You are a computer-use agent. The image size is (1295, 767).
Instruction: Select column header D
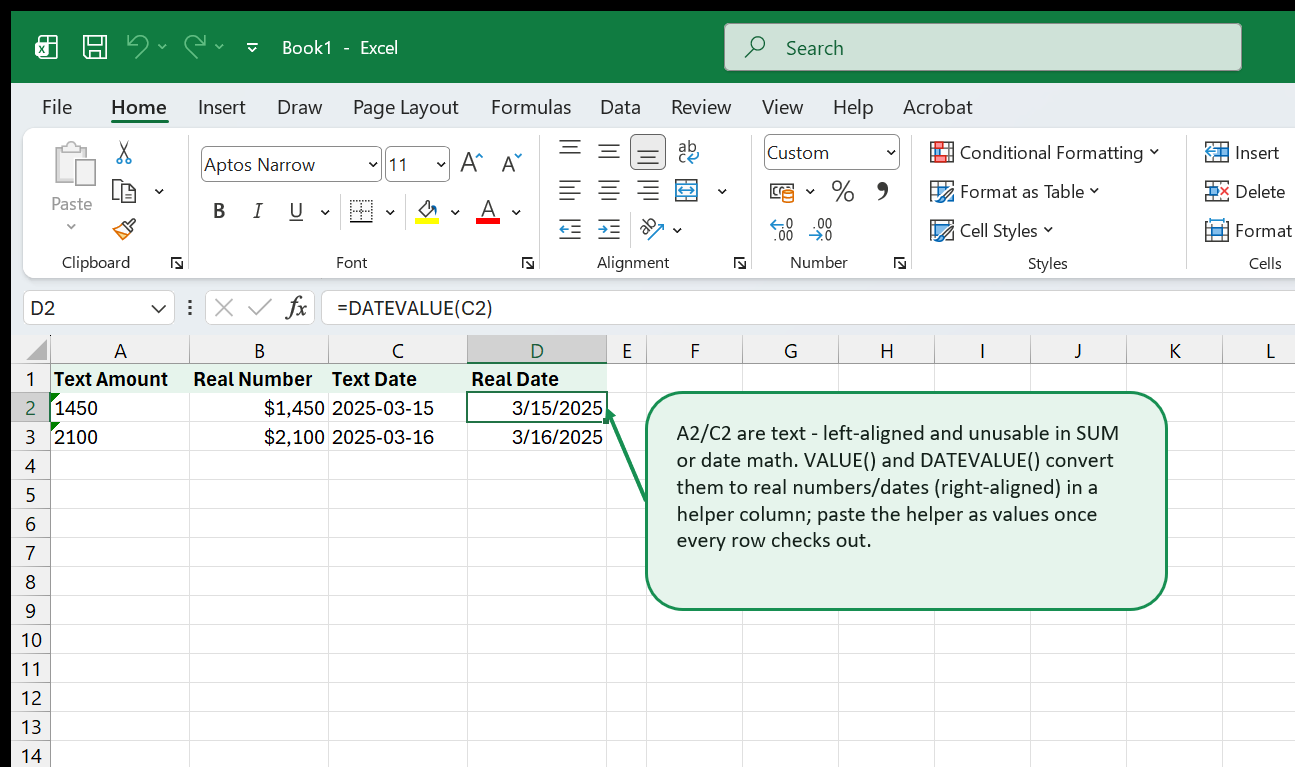coord(537,350)
